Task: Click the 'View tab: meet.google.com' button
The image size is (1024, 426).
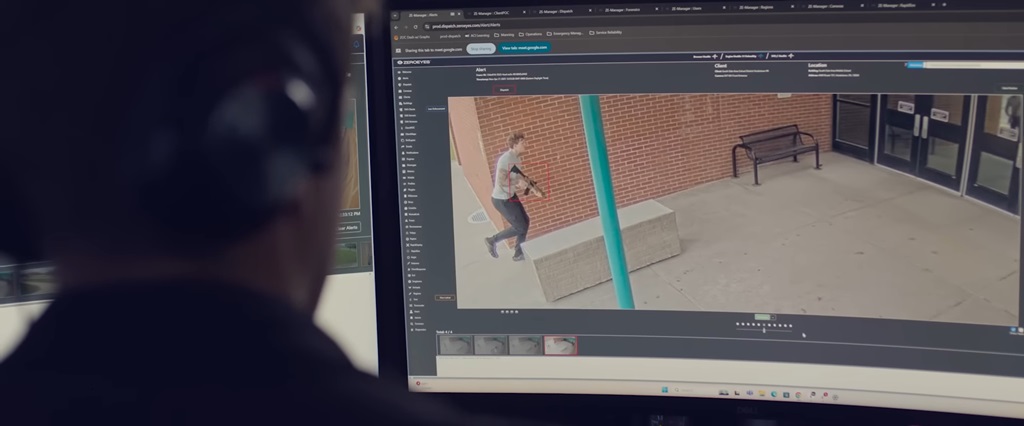Action: [x=524, y=47]
